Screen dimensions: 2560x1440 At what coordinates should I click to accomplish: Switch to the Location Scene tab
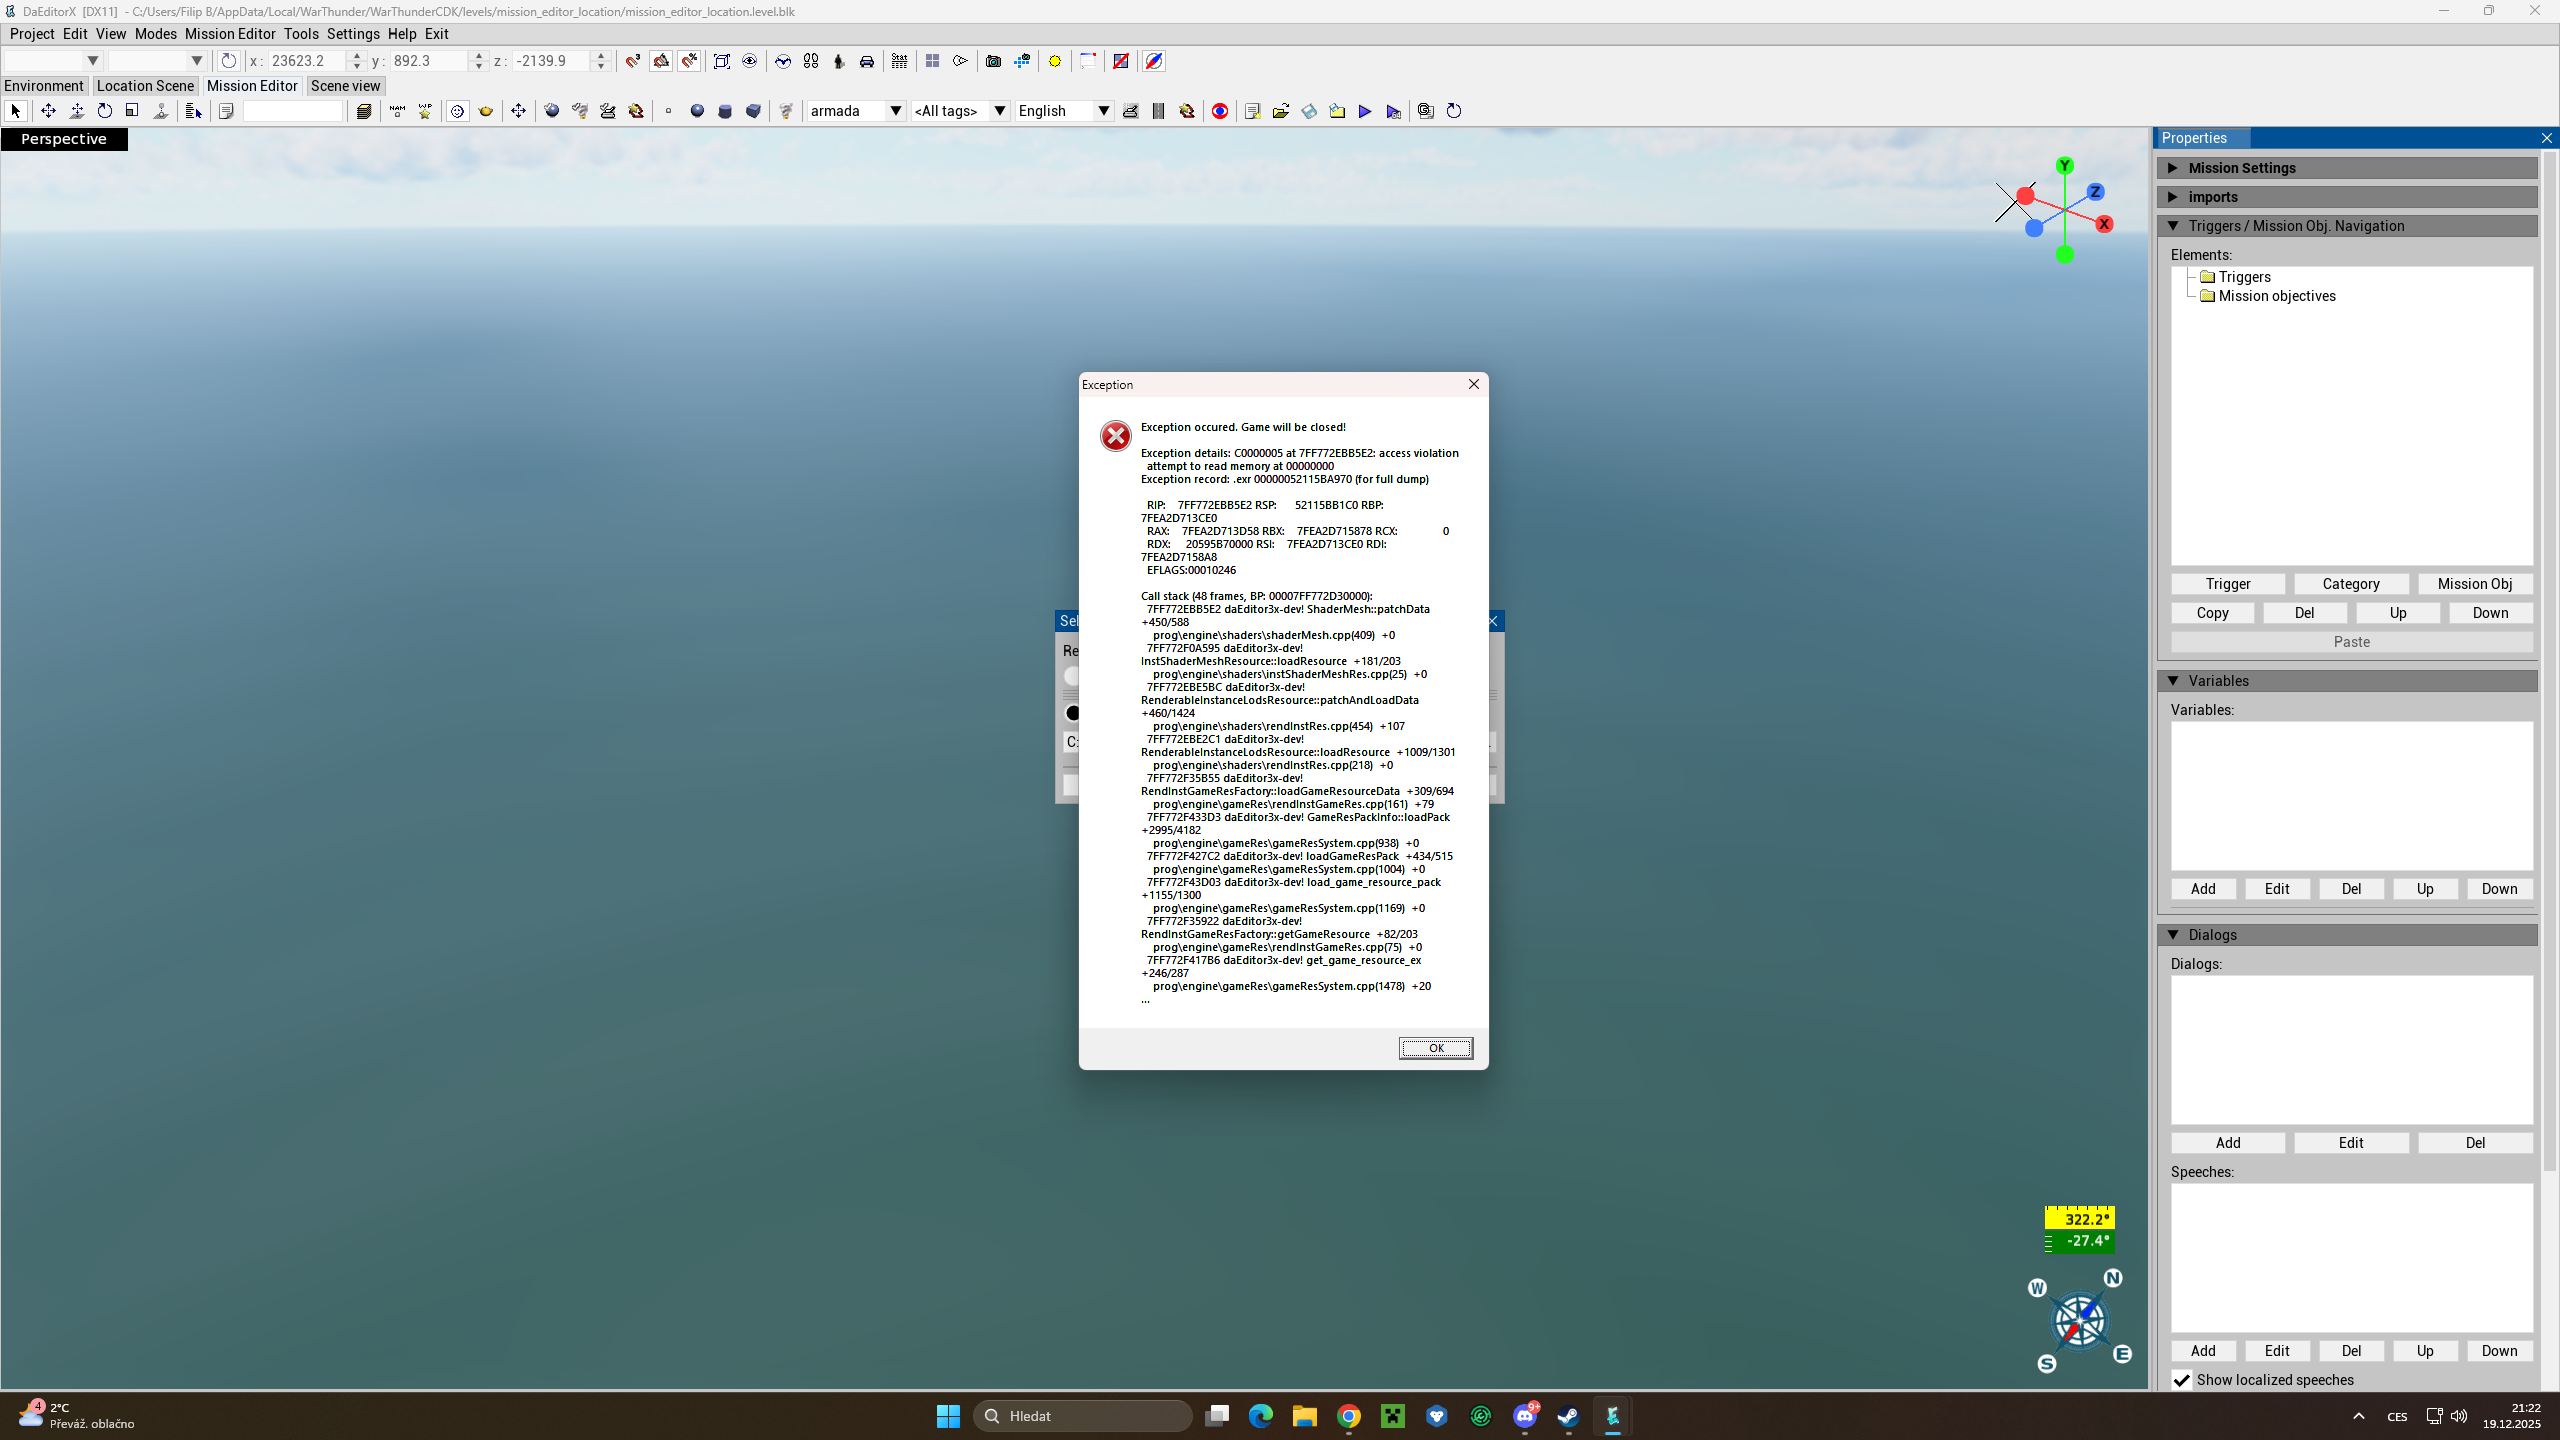[x=145, y=86]
